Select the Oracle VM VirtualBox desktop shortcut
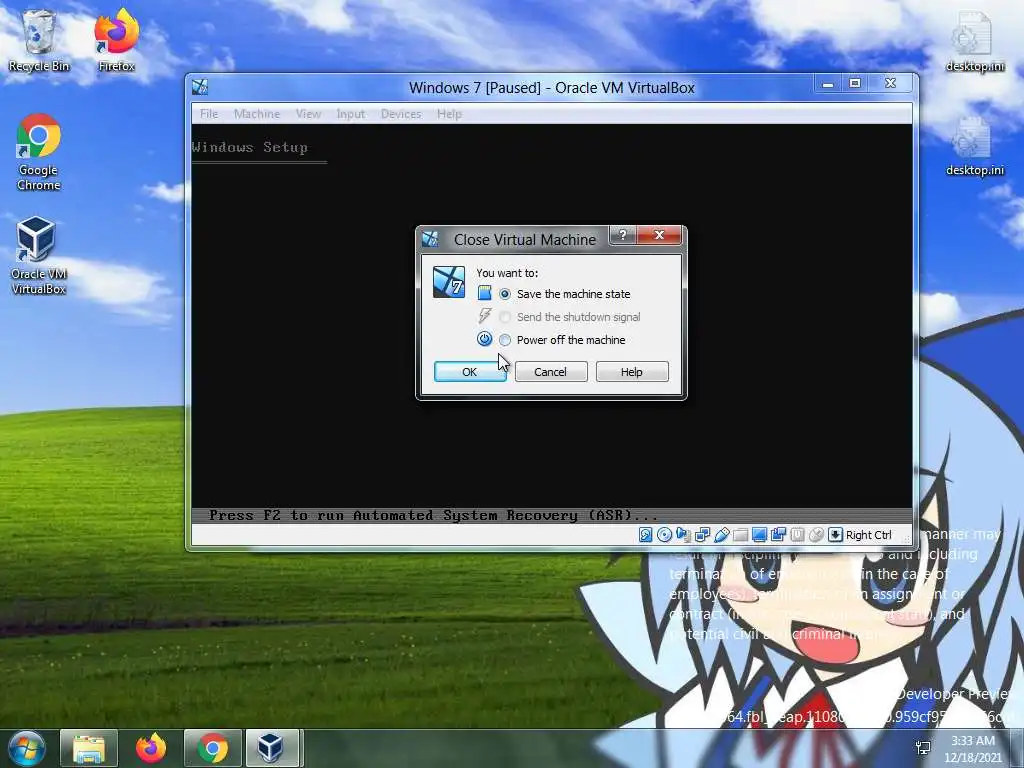The image size is (1024, 768). point(39,256)
